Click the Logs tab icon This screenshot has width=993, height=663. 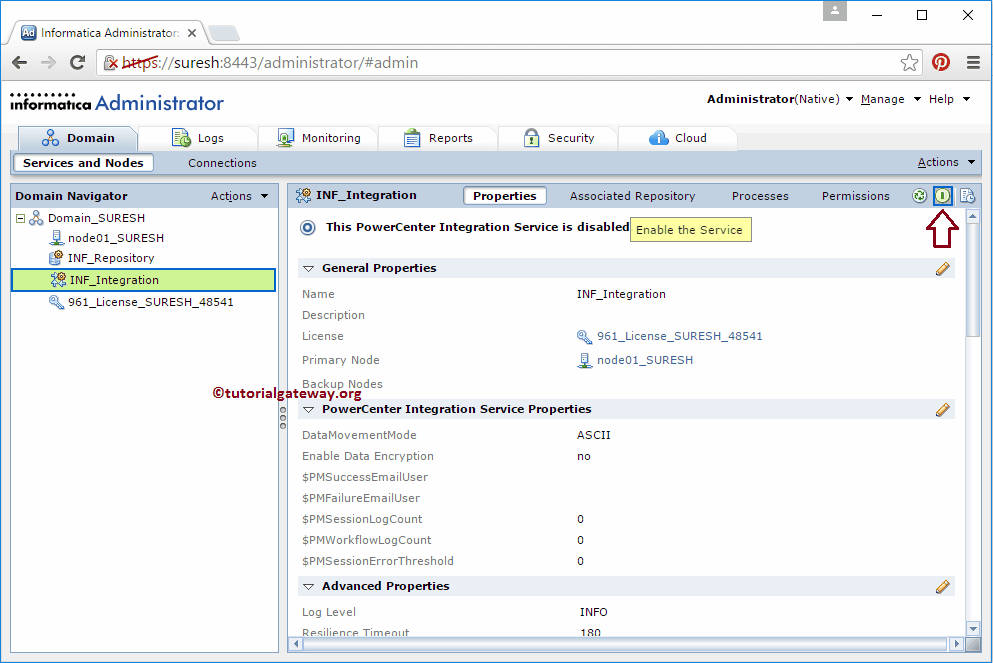tap(181, 137)
